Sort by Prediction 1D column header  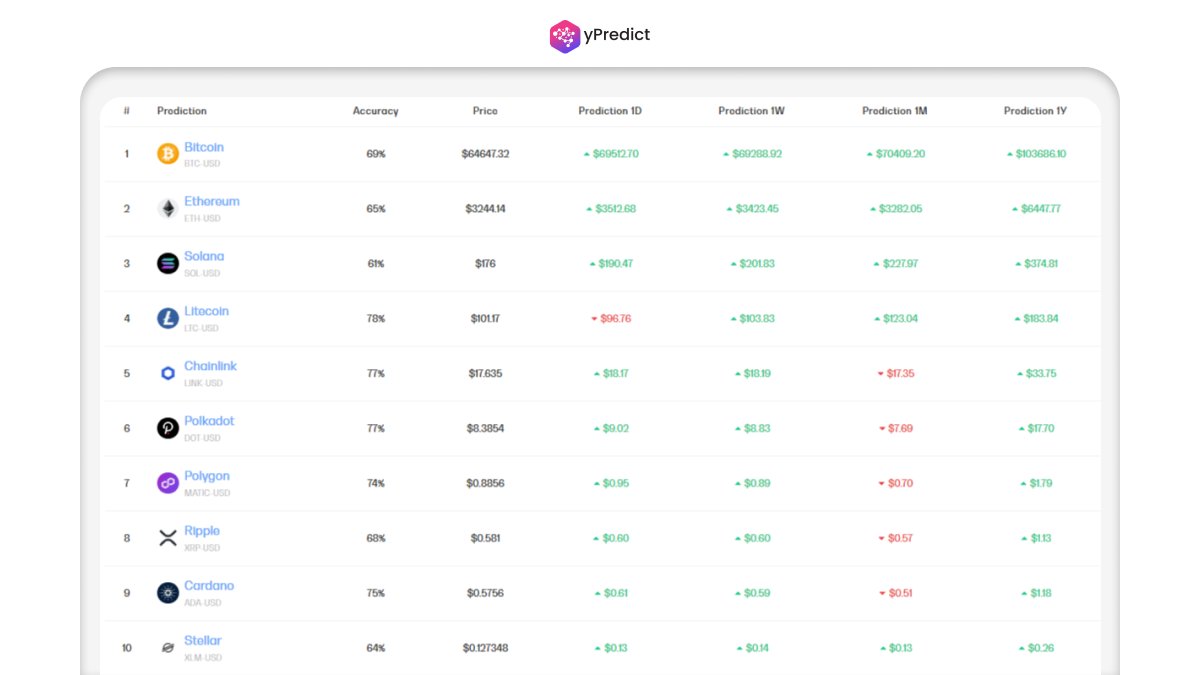point(610,111)
